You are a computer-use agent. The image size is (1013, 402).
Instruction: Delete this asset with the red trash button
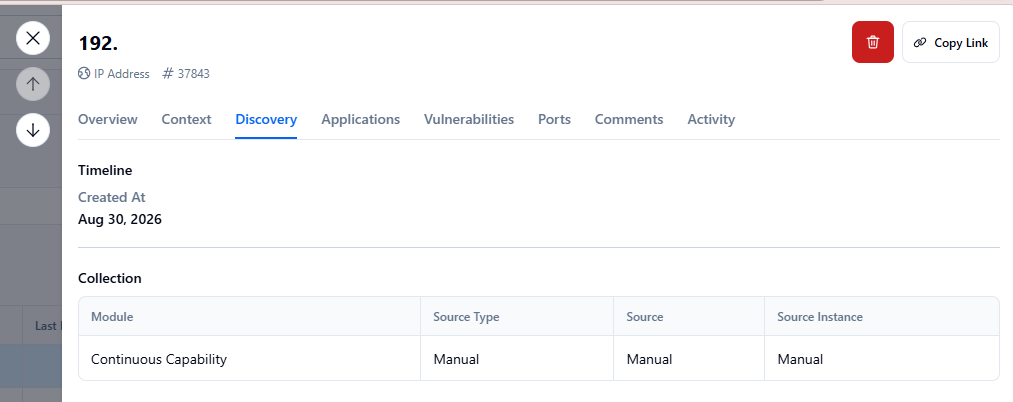tap(873, 42)
